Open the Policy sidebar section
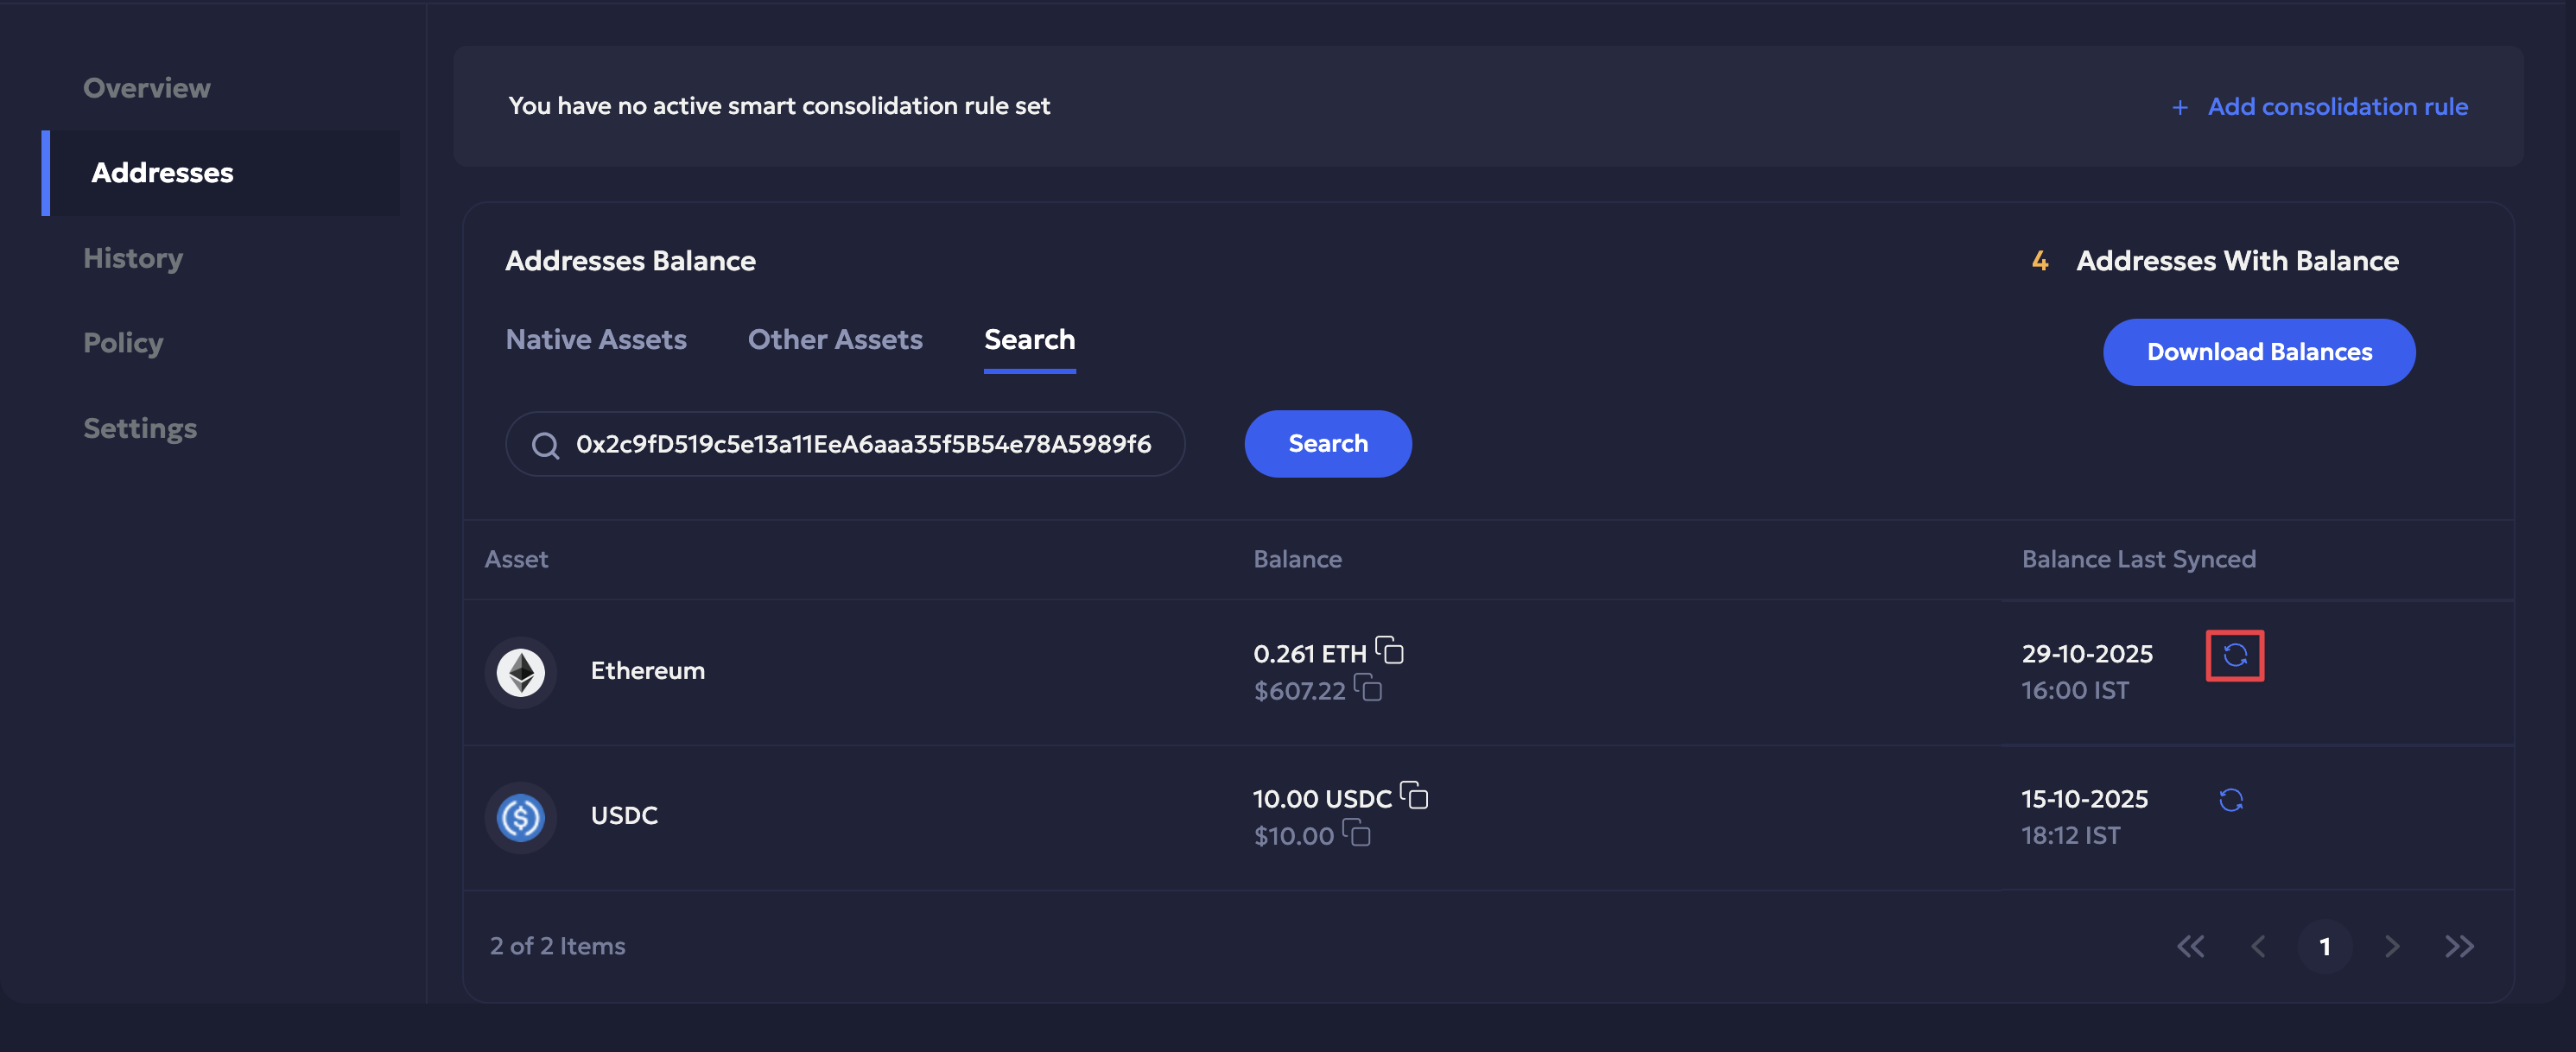The width and height of the screenshot is (2576, 1052). pos(123,343)
